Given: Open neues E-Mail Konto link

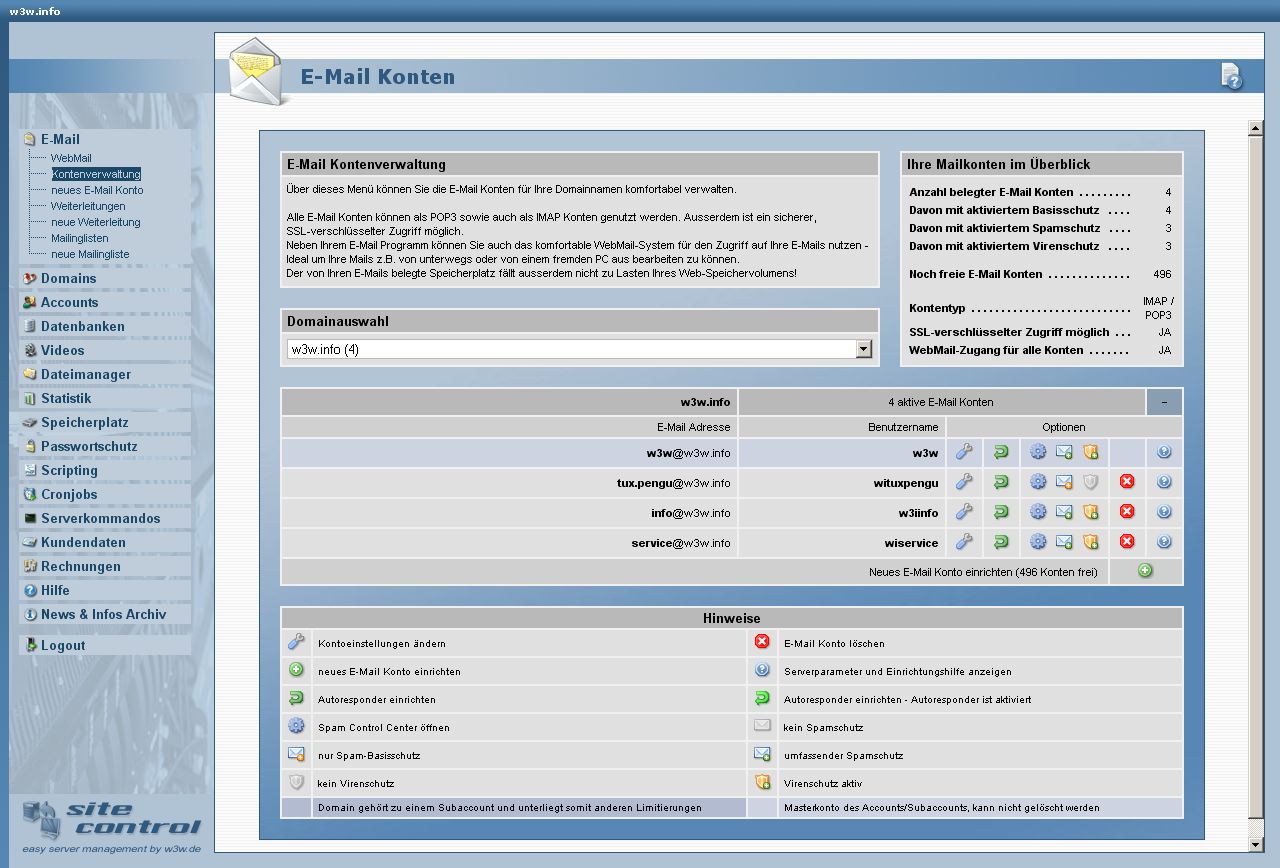Looking at the screenshot, I should point(97,190).
